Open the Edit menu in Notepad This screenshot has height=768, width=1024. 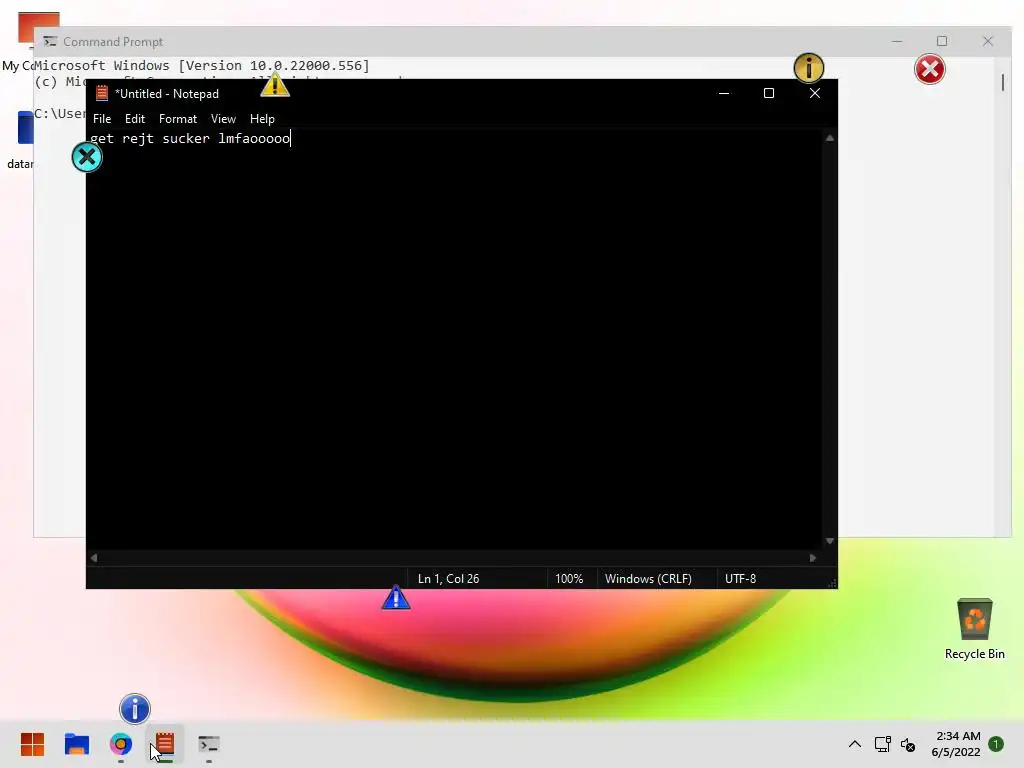(135, 119)
